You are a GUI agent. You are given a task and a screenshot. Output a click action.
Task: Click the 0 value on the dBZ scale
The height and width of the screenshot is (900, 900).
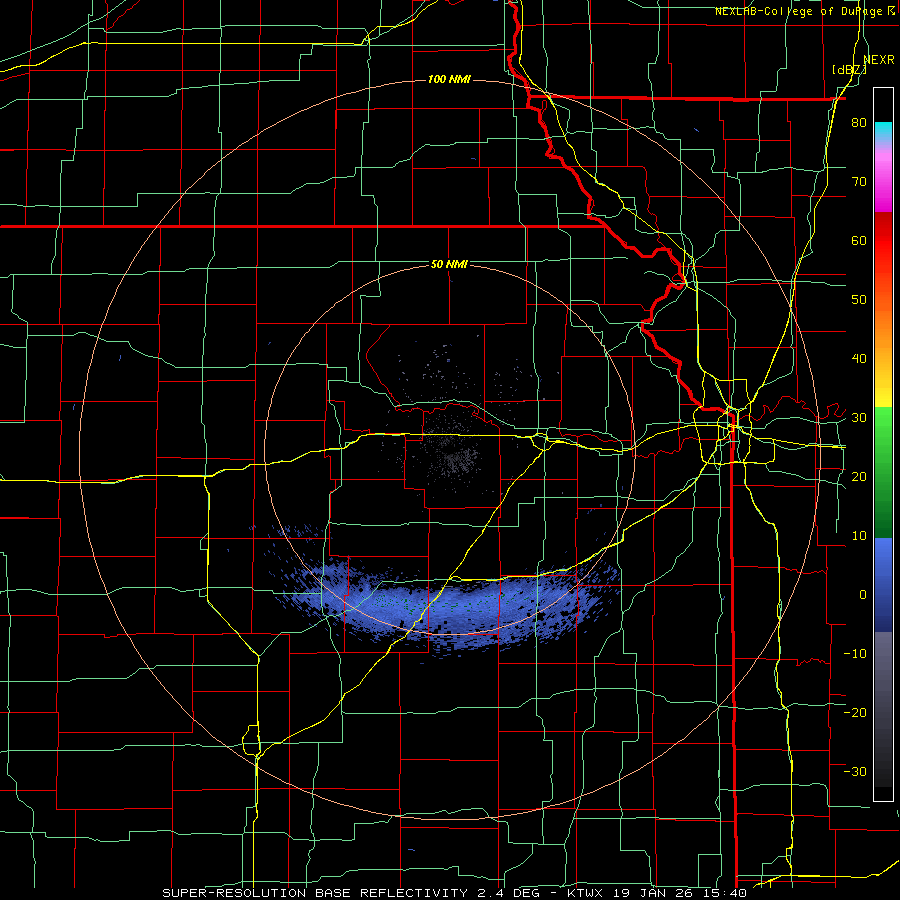point(863,595)
